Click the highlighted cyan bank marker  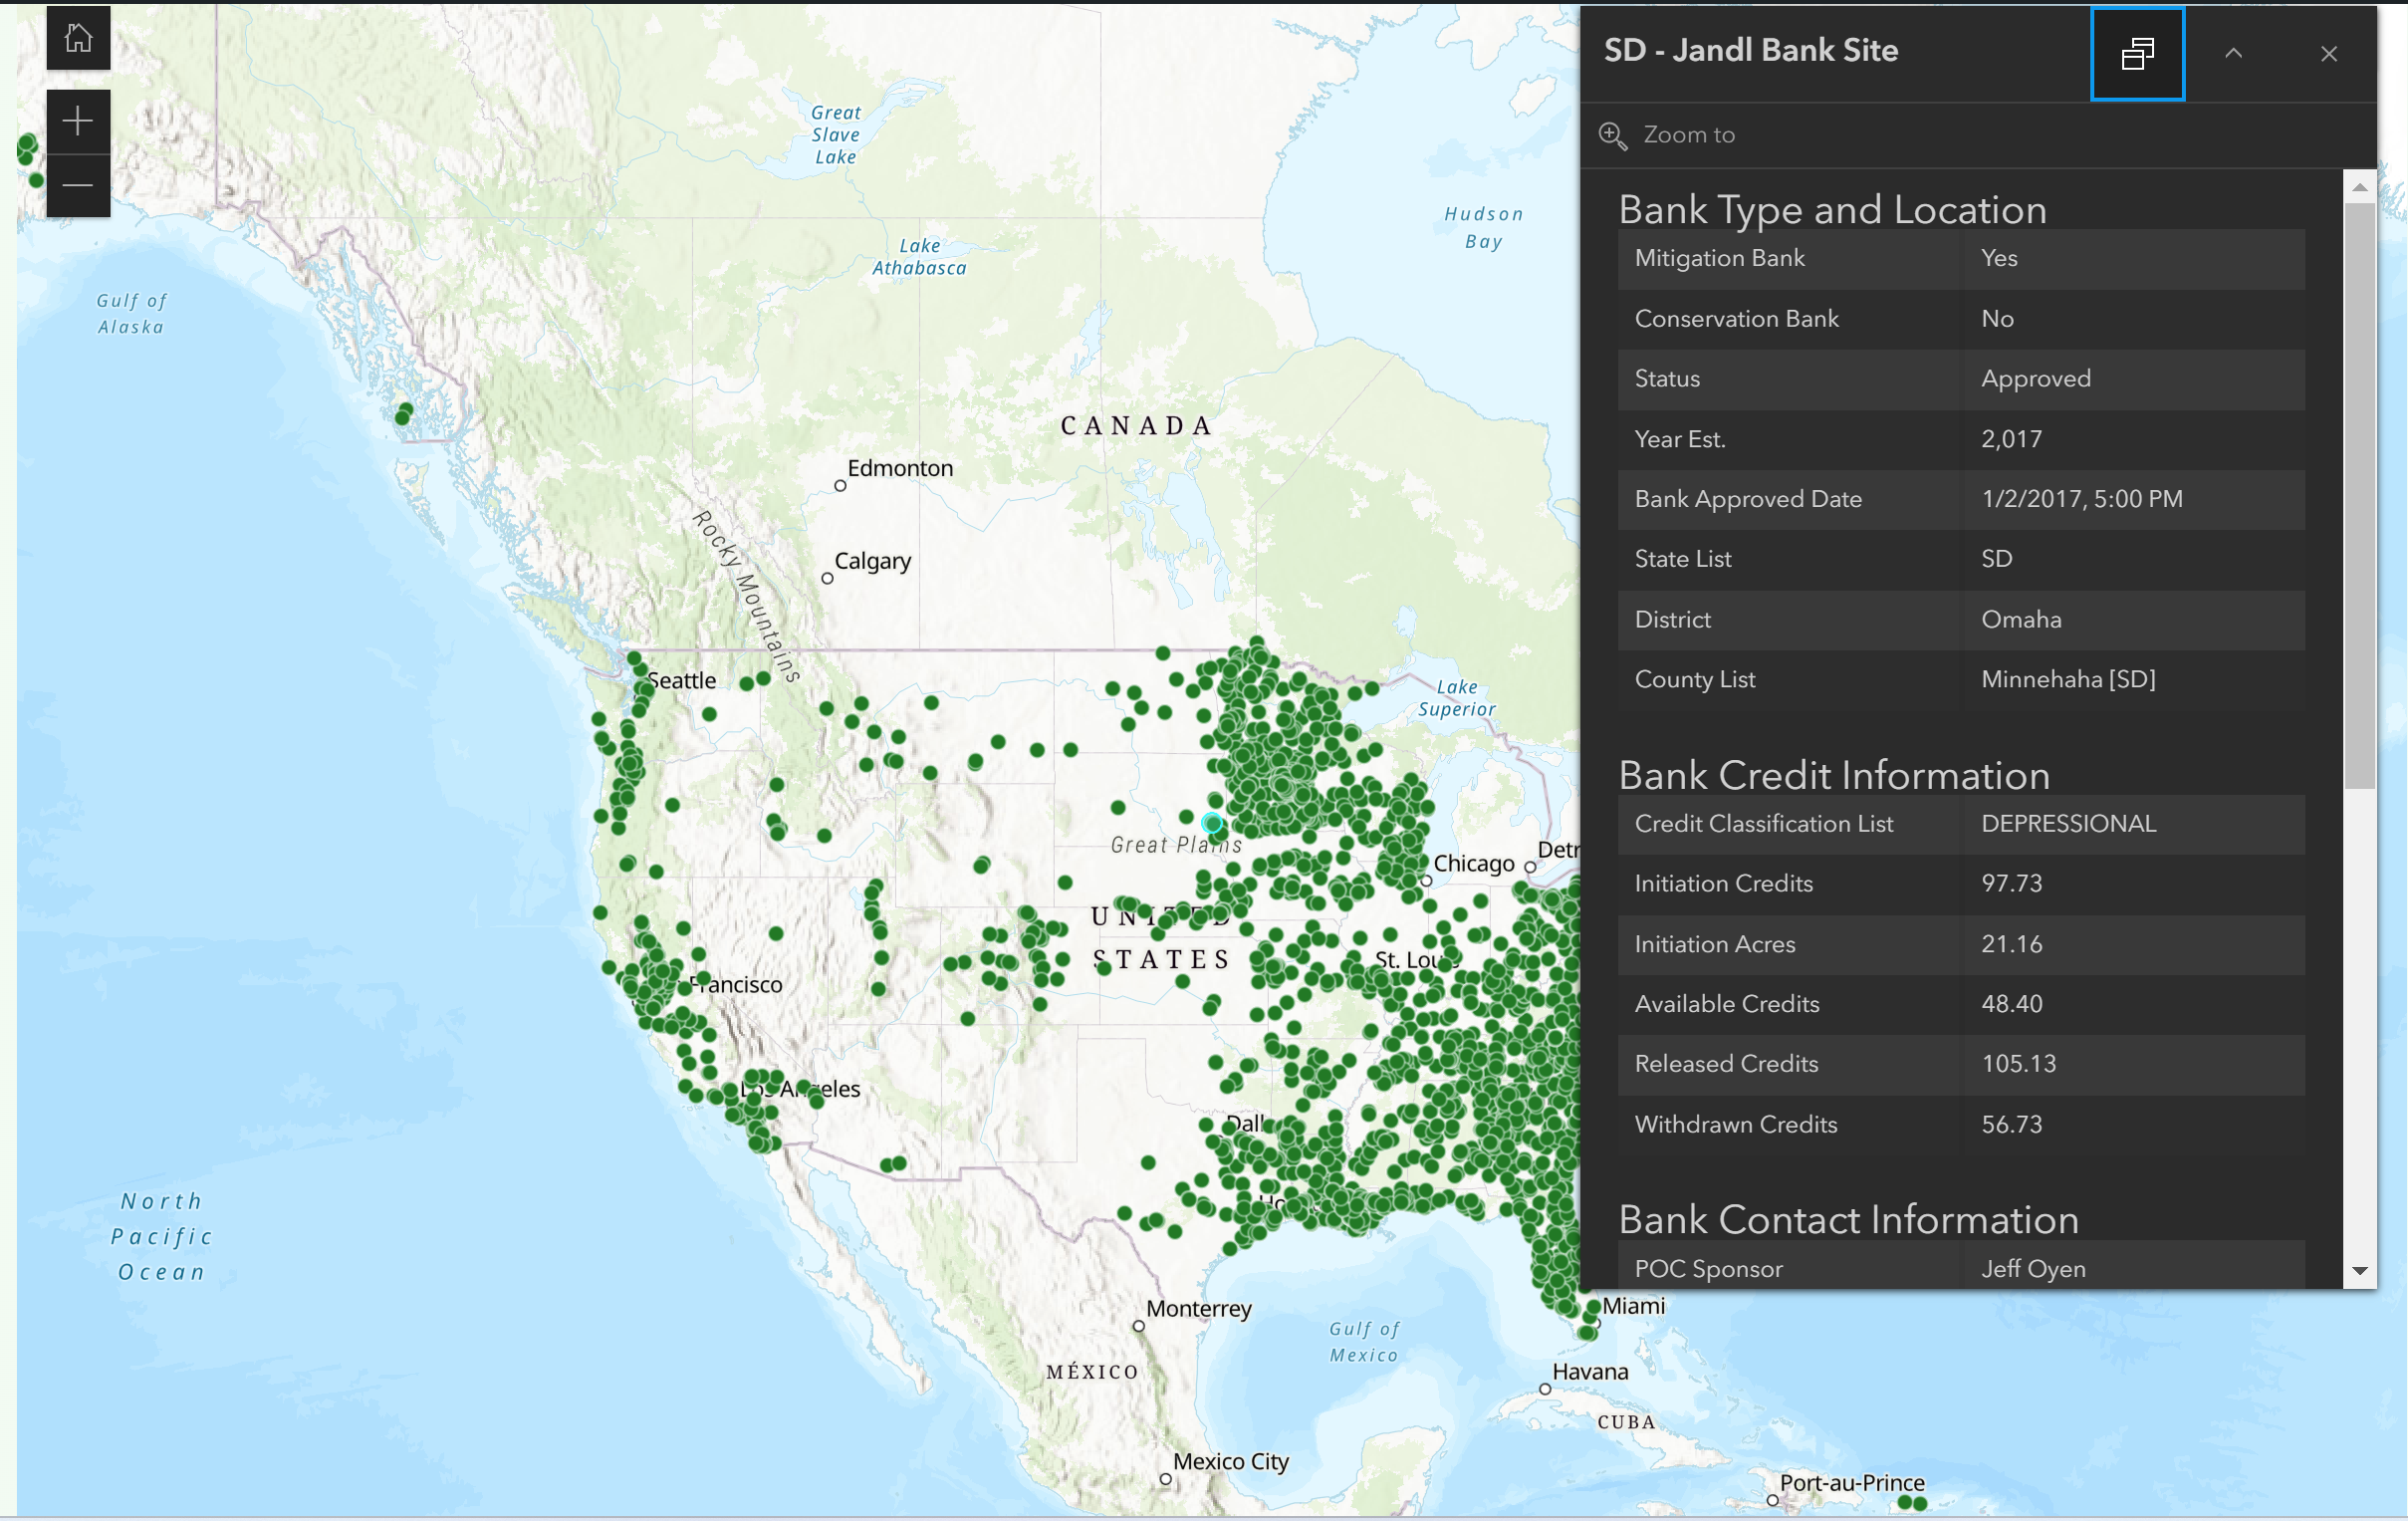point(1213,822)
